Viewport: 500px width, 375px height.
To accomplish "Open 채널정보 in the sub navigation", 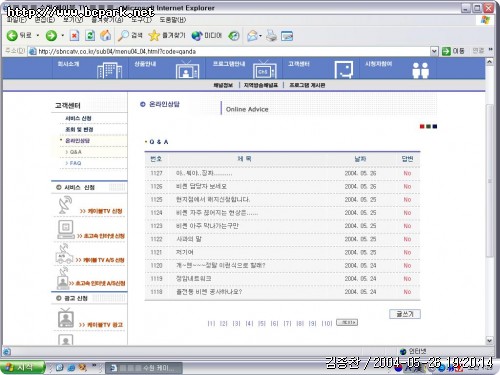I will coord(223,85).
